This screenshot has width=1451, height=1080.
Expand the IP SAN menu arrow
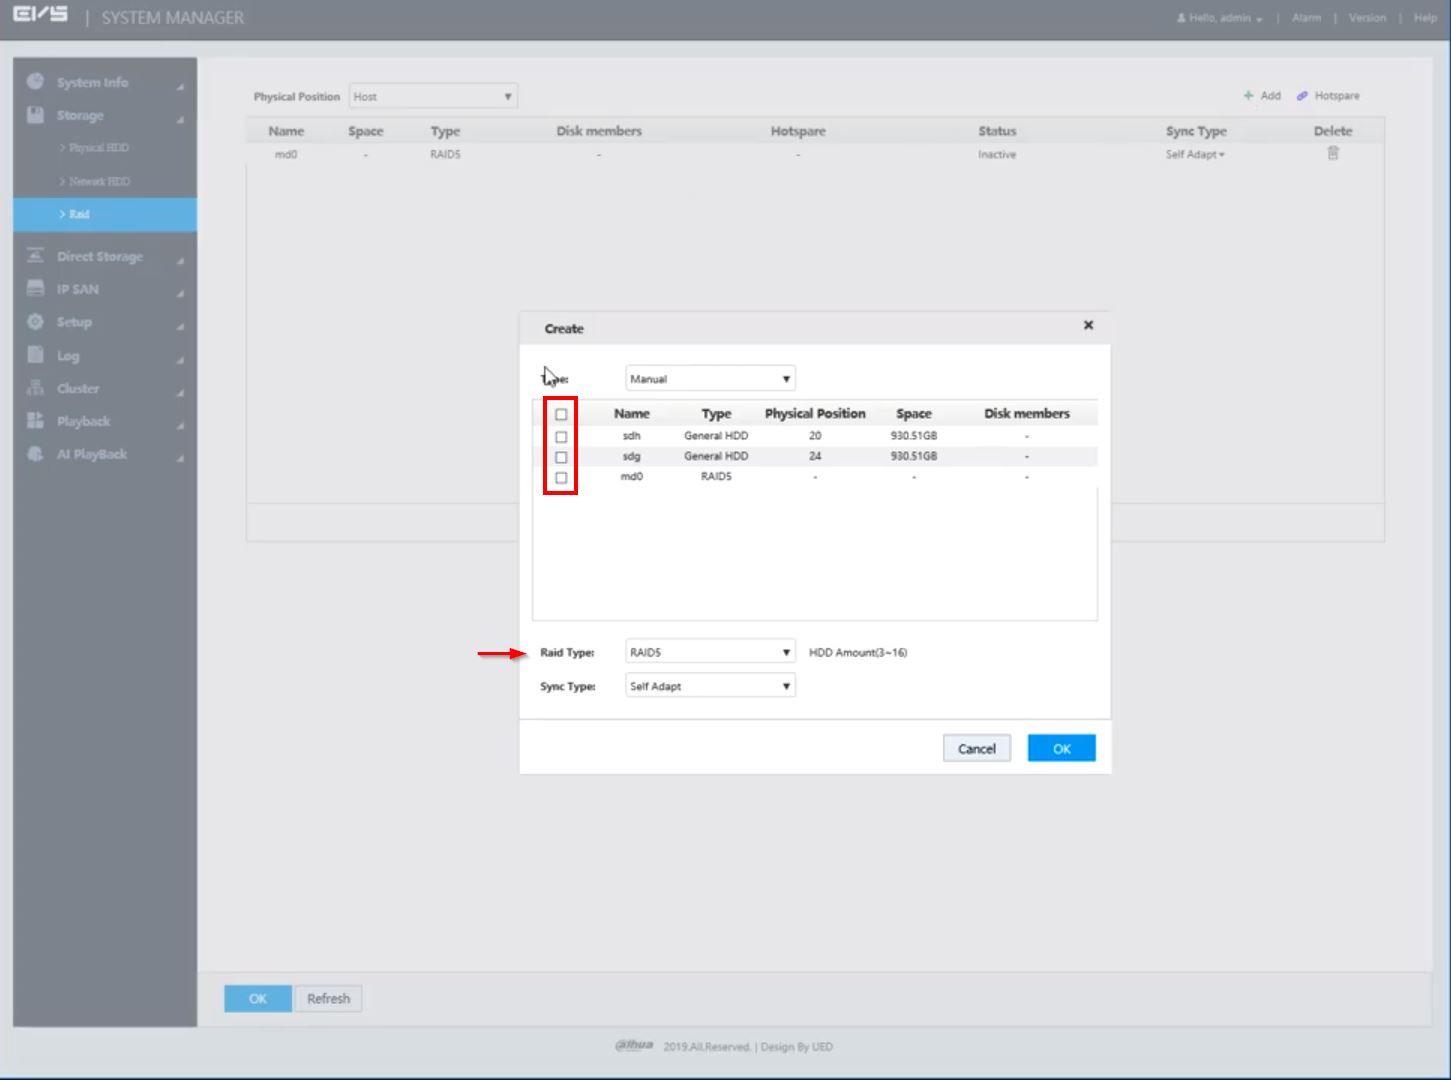(181, 293)
